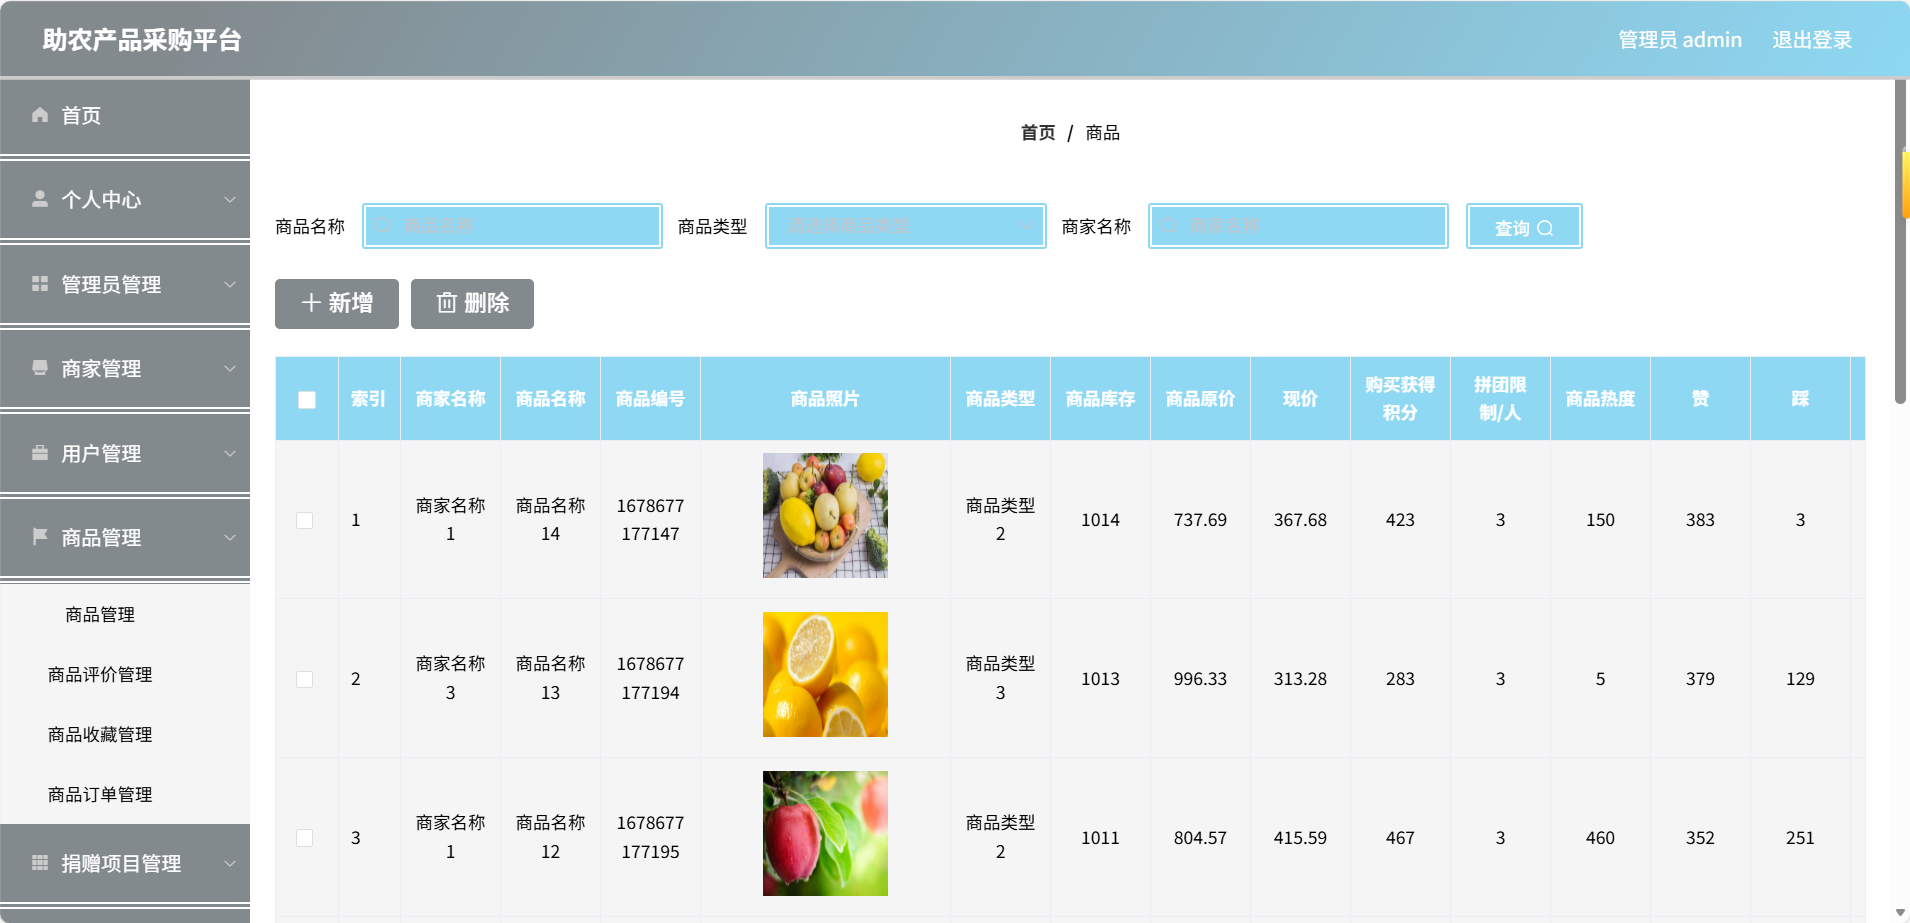
Task: Click the shop icon beside 商家管理
Action: click(40, 368)
